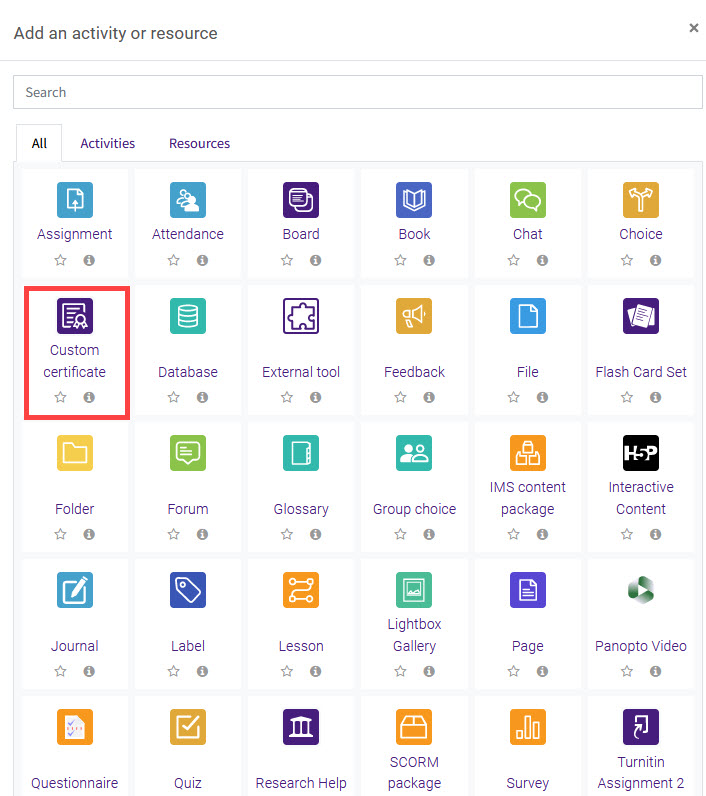
Task: Select the Turnitin Assignment 2 icon
Action: point(641,727)
